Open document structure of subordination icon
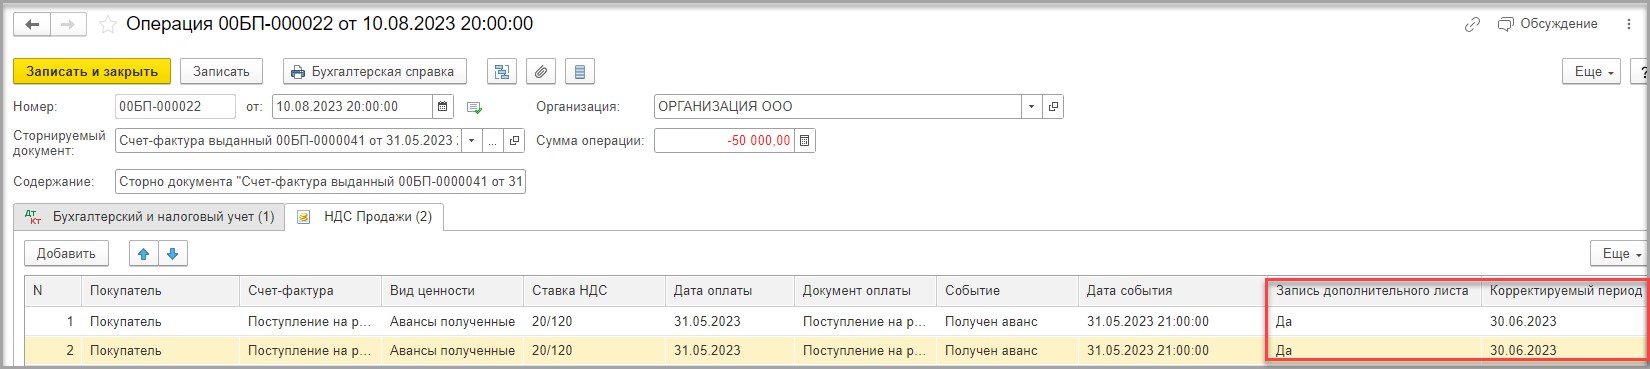 [502, 72]
